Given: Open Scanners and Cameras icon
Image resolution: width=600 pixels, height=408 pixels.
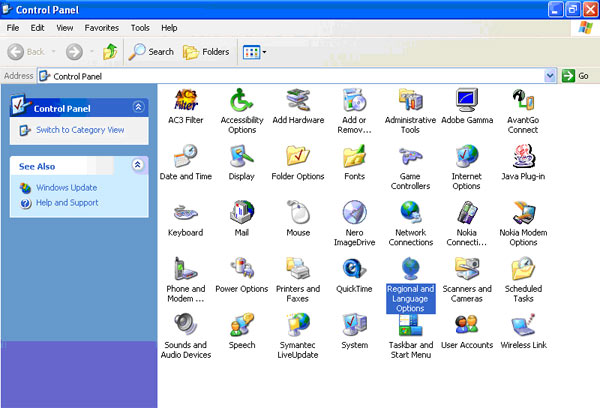Looking at the screenshot, I should 467,269.
